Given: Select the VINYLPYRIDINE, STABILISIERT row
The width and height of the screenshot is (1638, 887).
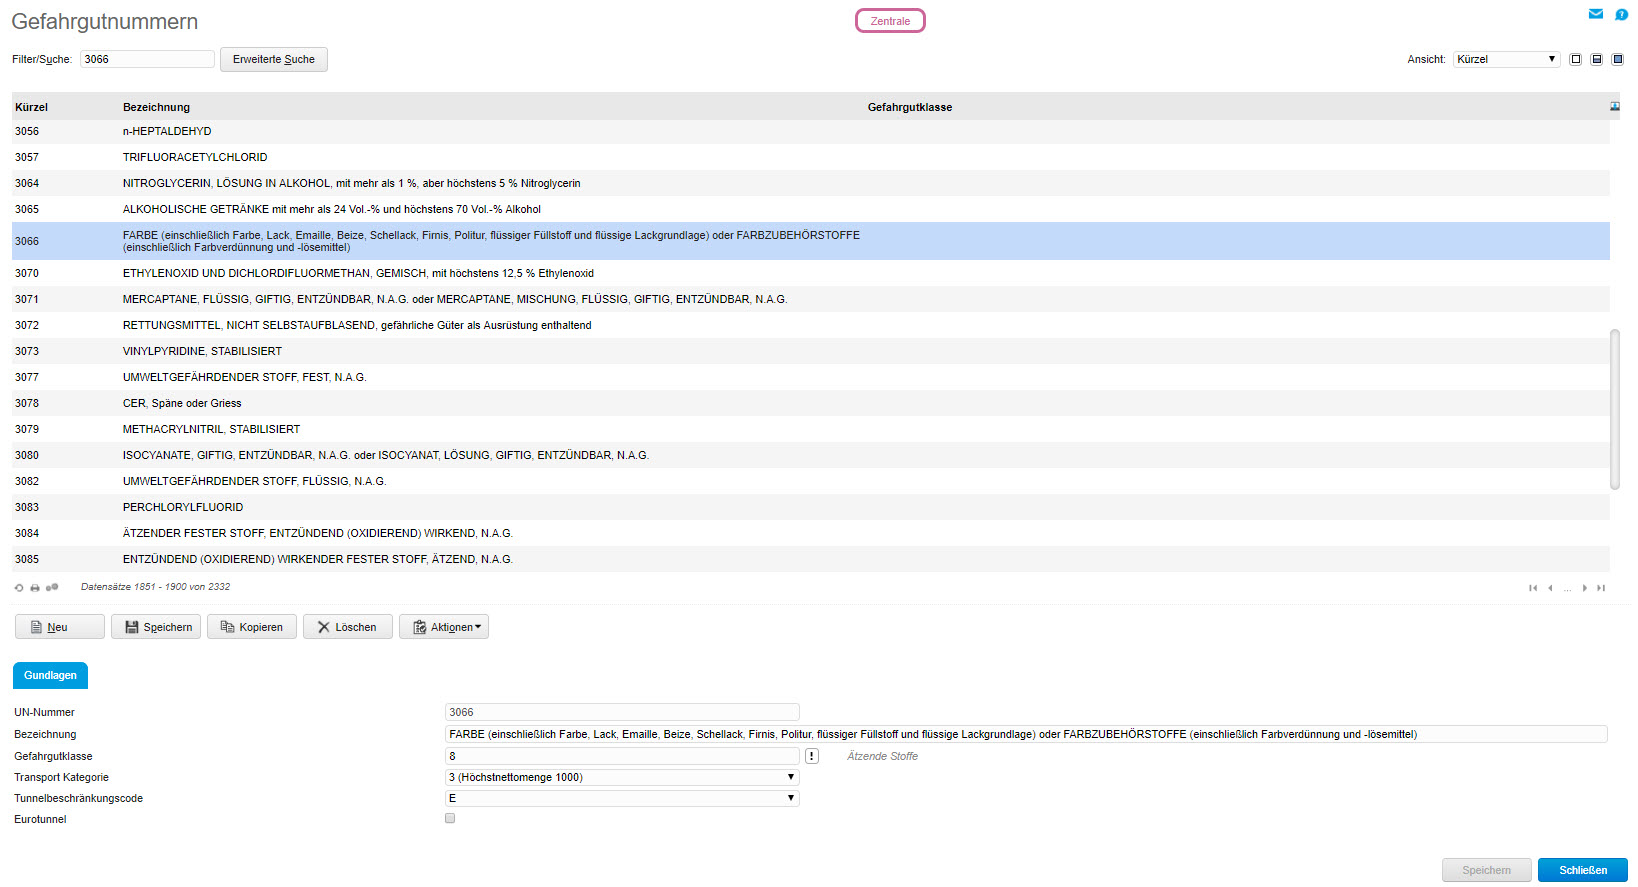Looking at the screenshot, I should click(x=811, y=351).
